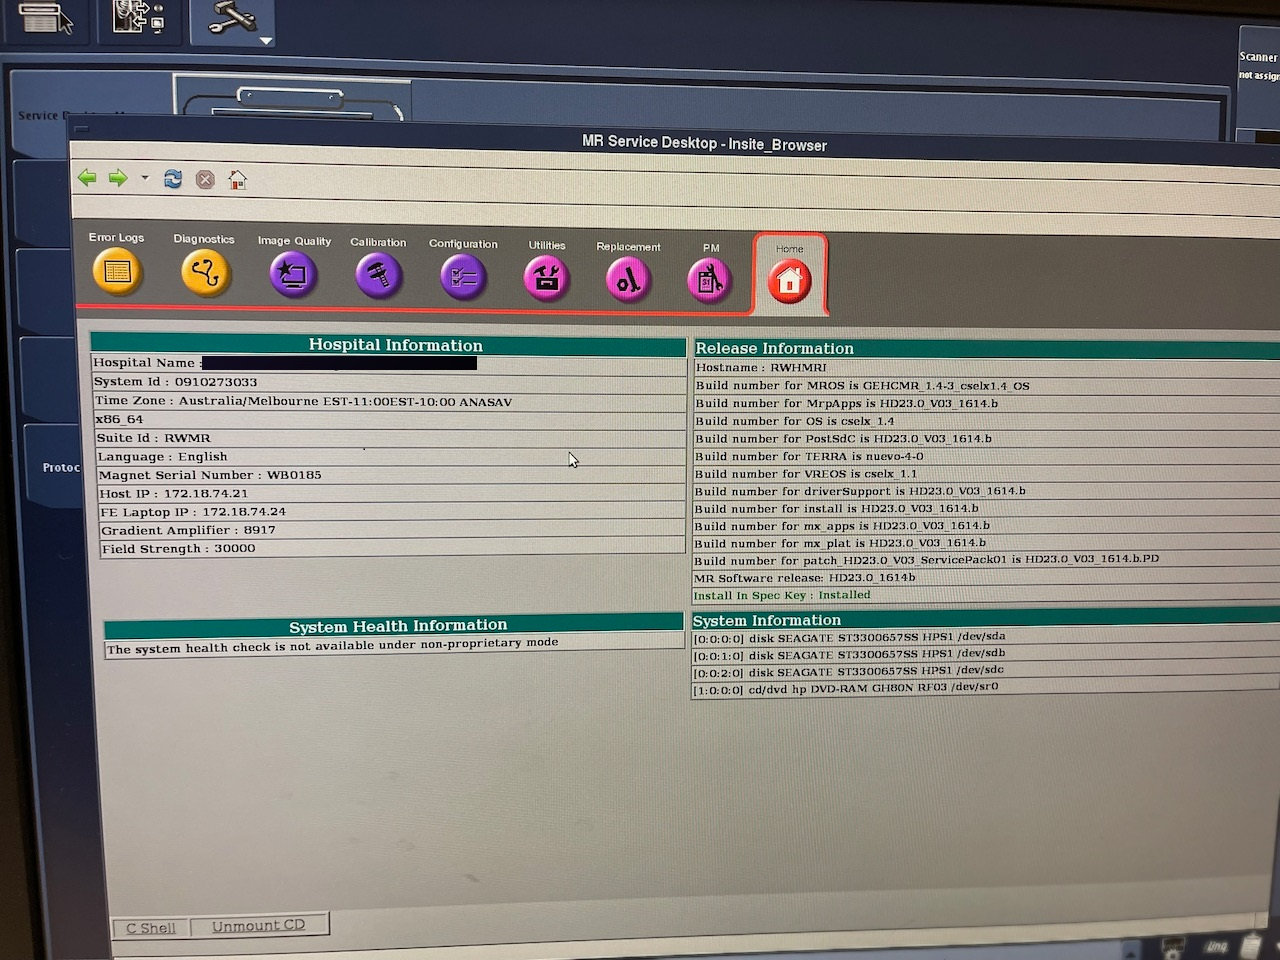Expand the service tools wrench dropdown
The height and width of the screenshot is (960, 1280).
click(x=265, y=41)
